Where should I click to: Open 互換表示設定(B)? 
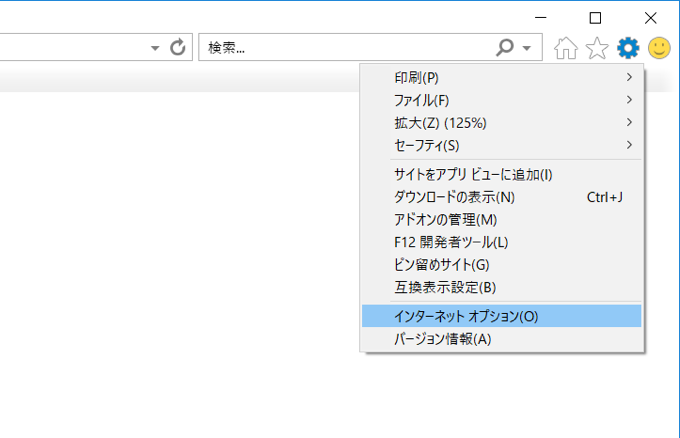pyautogui.click(x=445, y=288)
